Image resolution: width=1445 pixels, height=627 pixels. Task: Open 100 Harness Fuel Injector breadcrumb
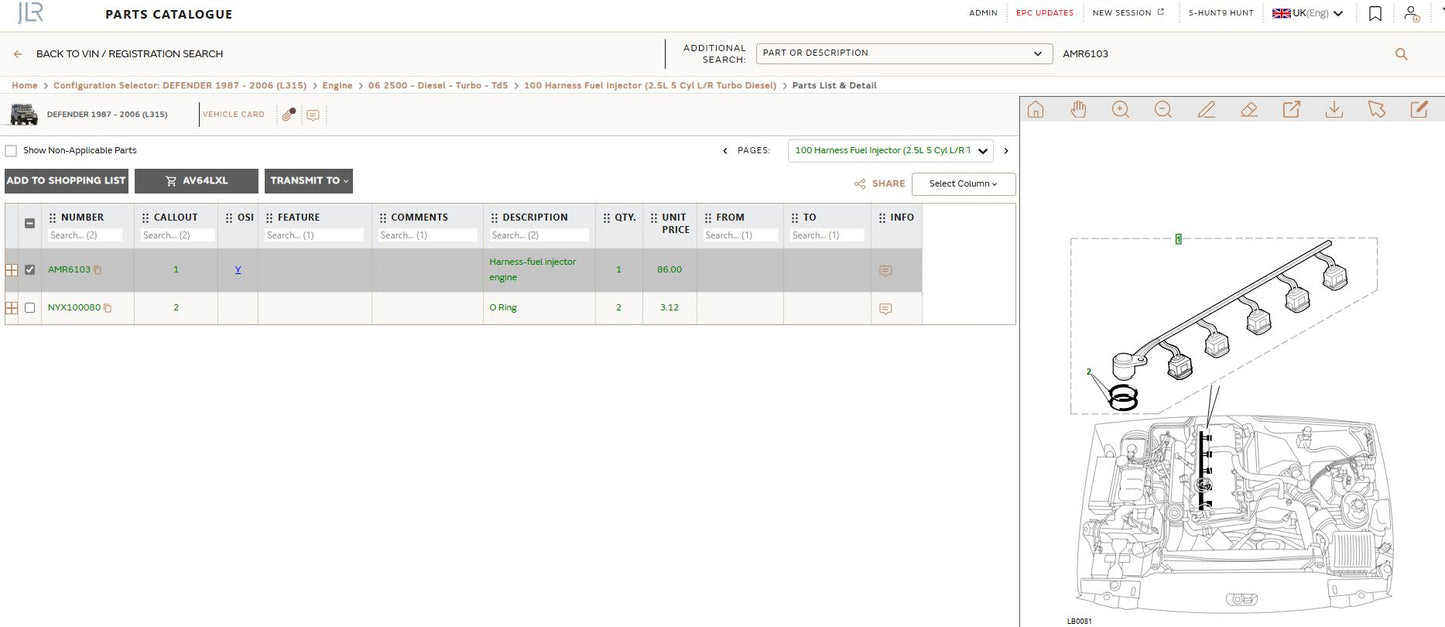[650, 86]
